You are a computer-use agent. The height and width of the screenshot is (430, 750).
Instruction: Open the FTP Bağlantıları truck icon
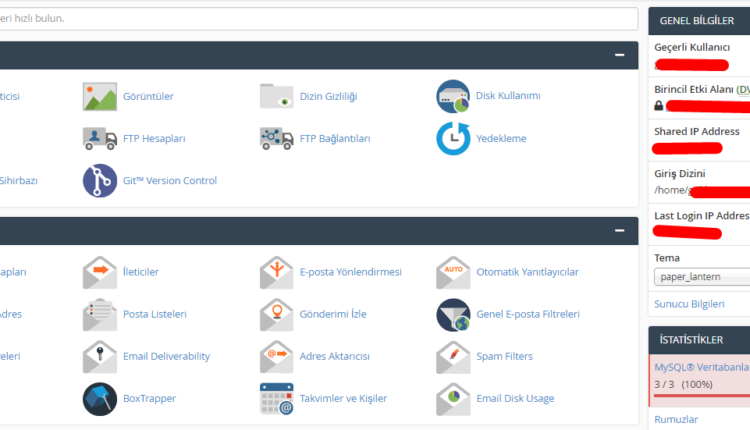276,139
